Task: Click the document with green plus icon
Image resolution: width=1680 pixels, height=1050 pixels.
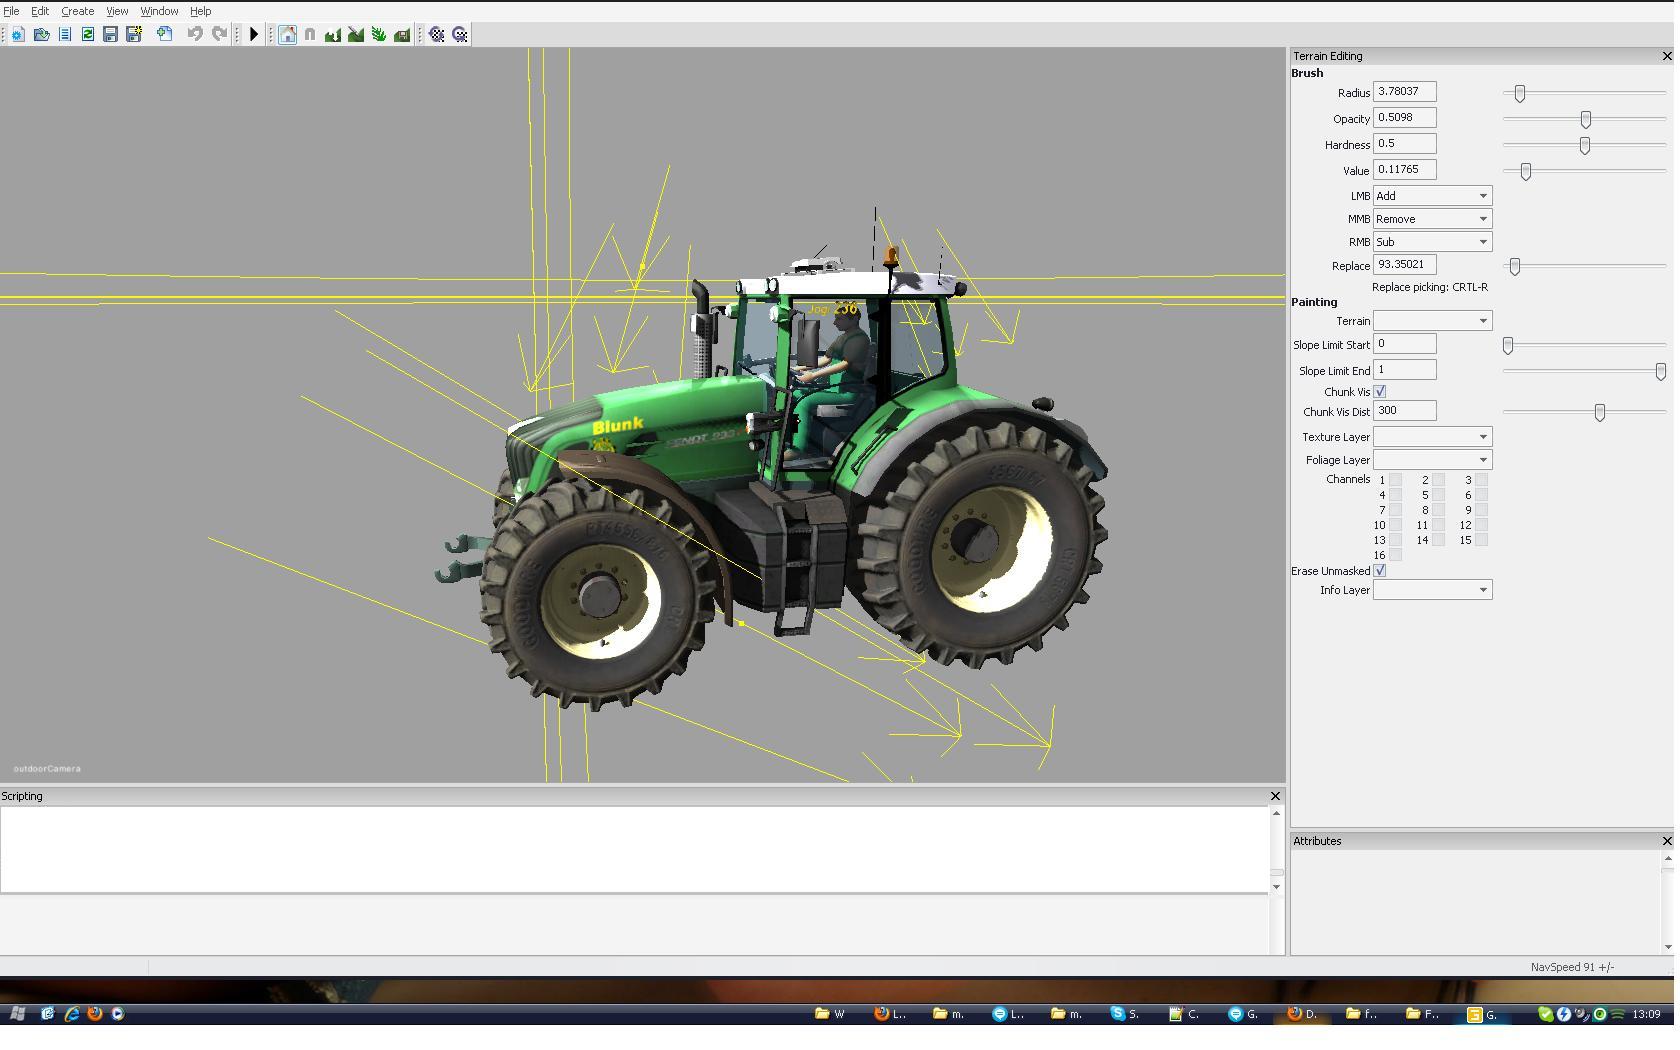Action: [165, 34]
